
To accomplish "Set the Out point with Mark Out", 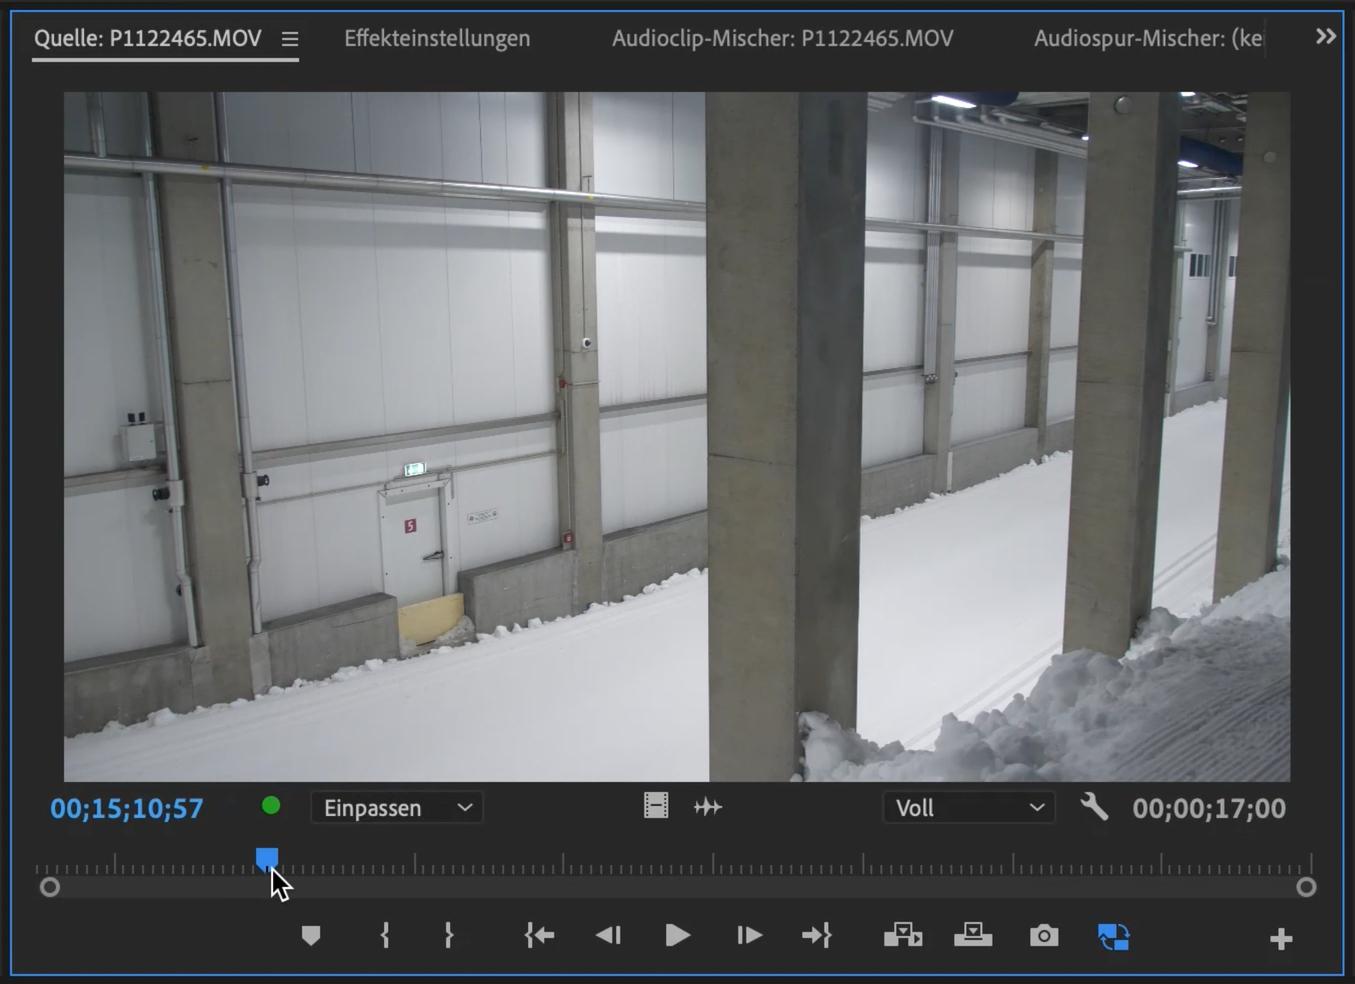I will [449, 936].
